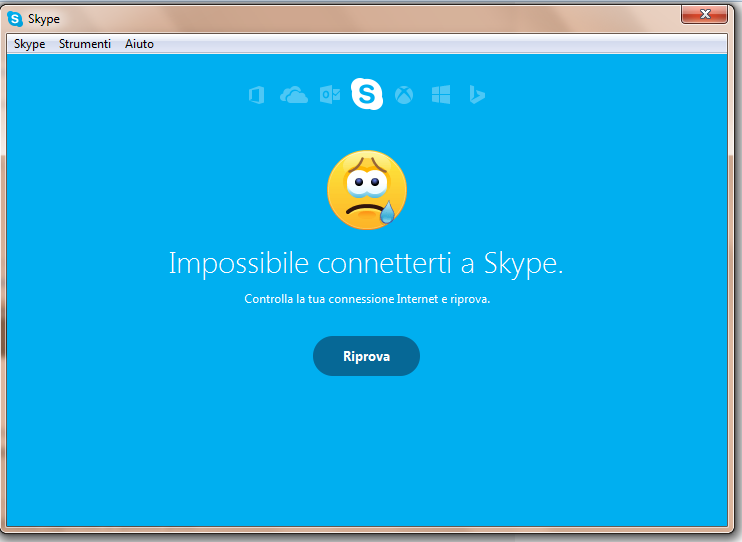
Task: Close the Skype window
Action: coord(704,14)
